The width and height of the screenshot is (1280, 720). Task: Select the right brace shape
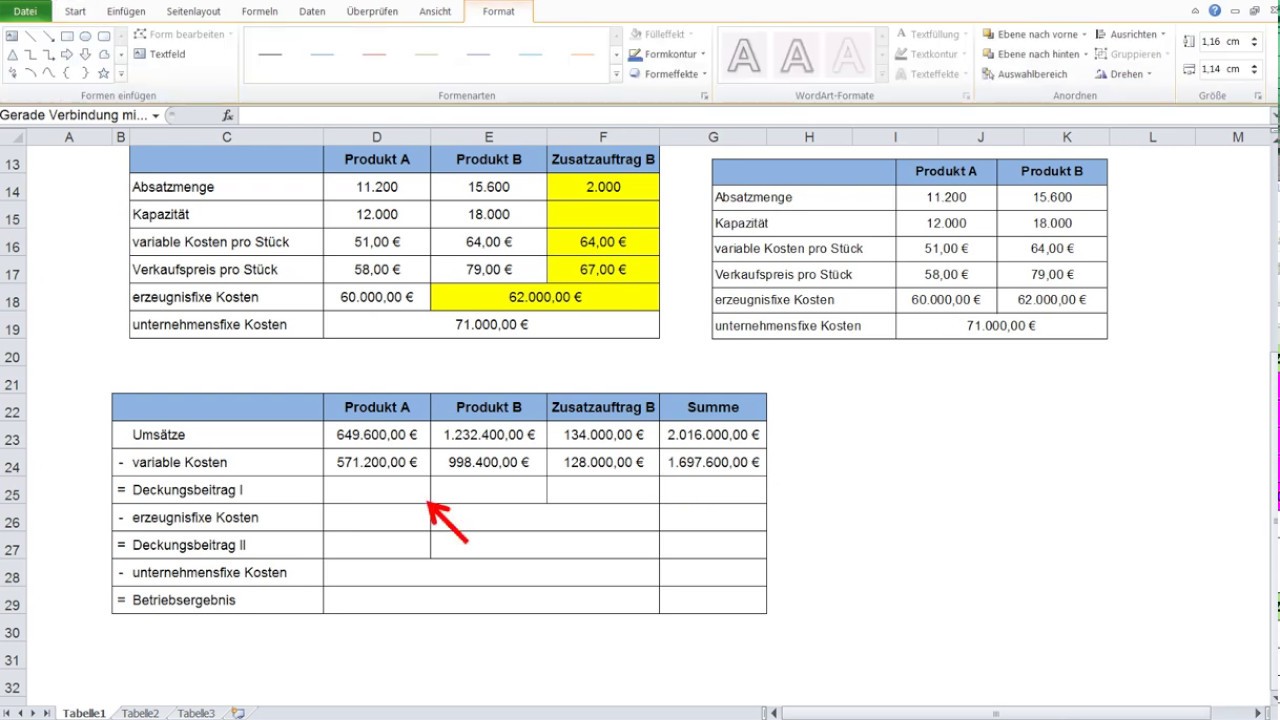(84, 73)
